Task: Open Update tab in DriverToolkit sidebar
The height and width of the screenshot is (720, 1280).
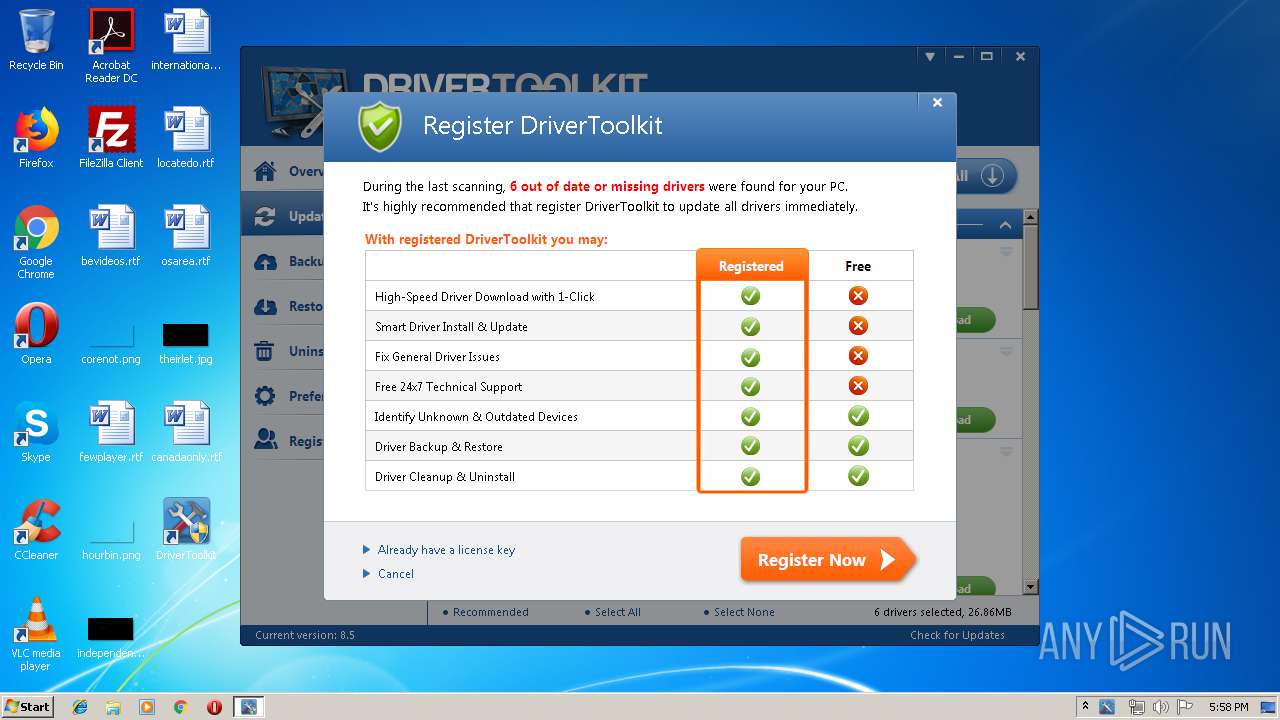Action: click(283, 216)
